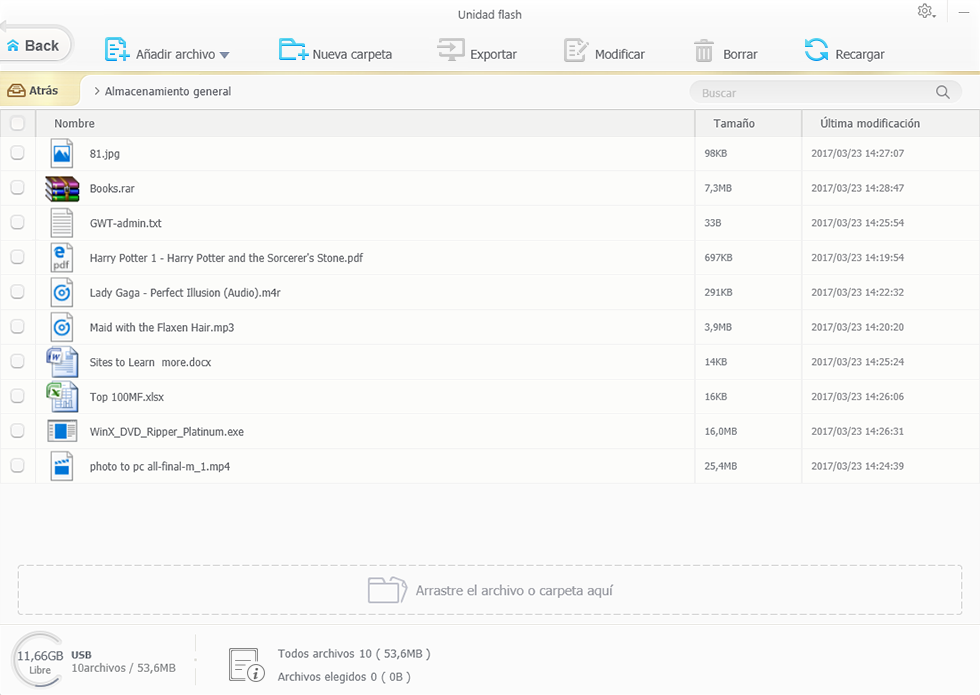Check the box for Sites to Learn more.docx
The height and width of the screenshot is (695, 980).
pyautogui.click(x=18, y=361)
